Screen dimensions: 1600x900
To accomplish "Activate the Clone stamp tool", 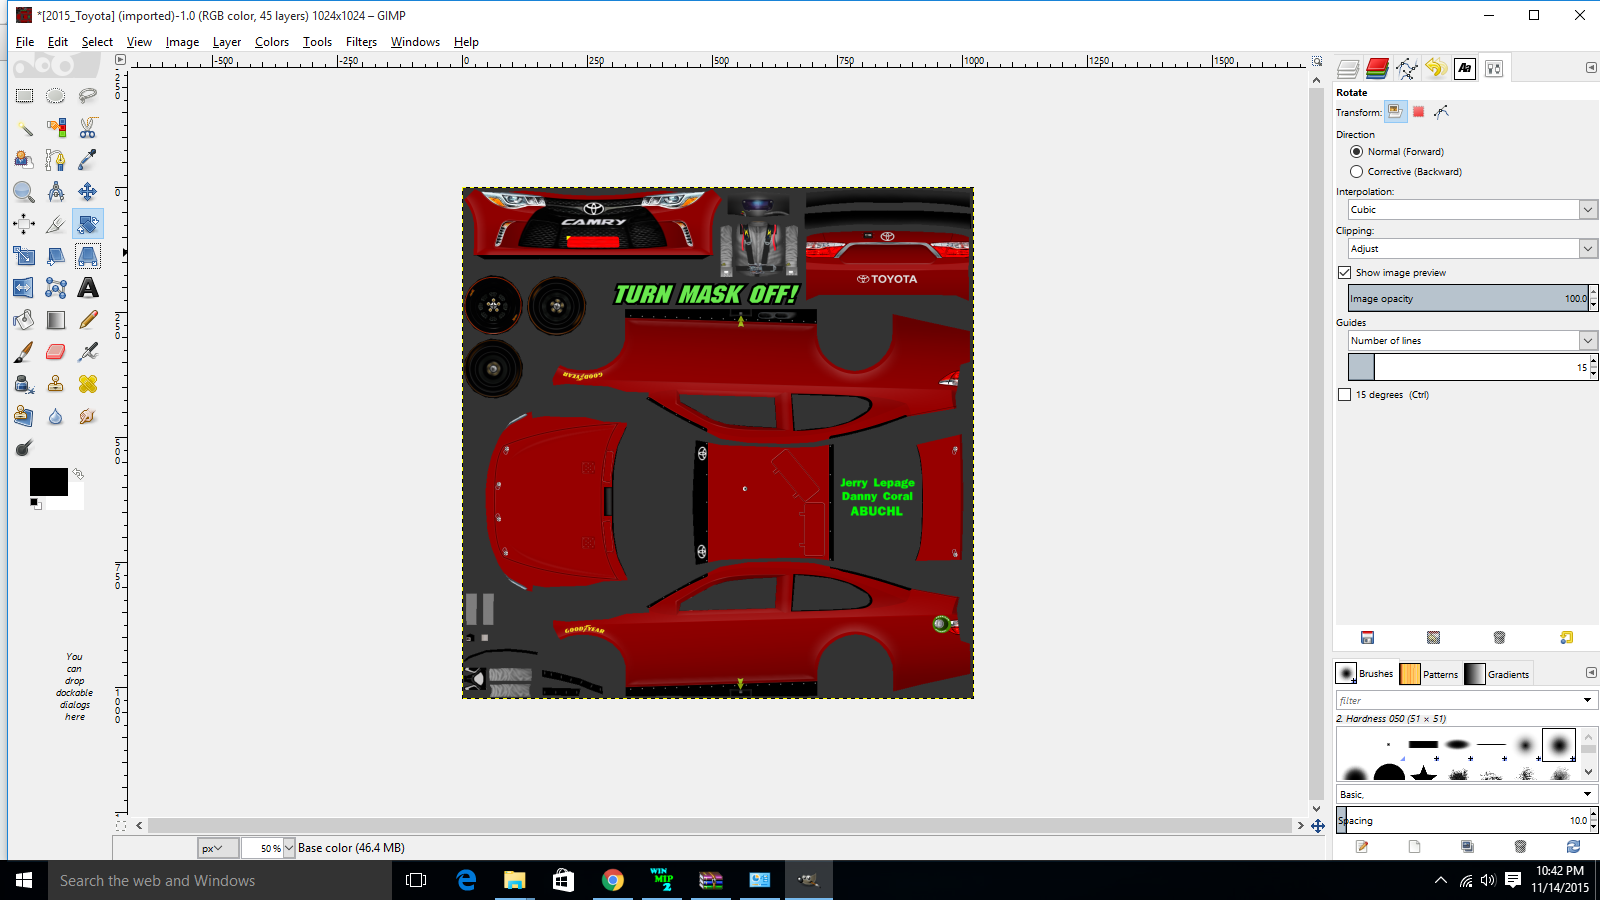I will pos(56,384).
